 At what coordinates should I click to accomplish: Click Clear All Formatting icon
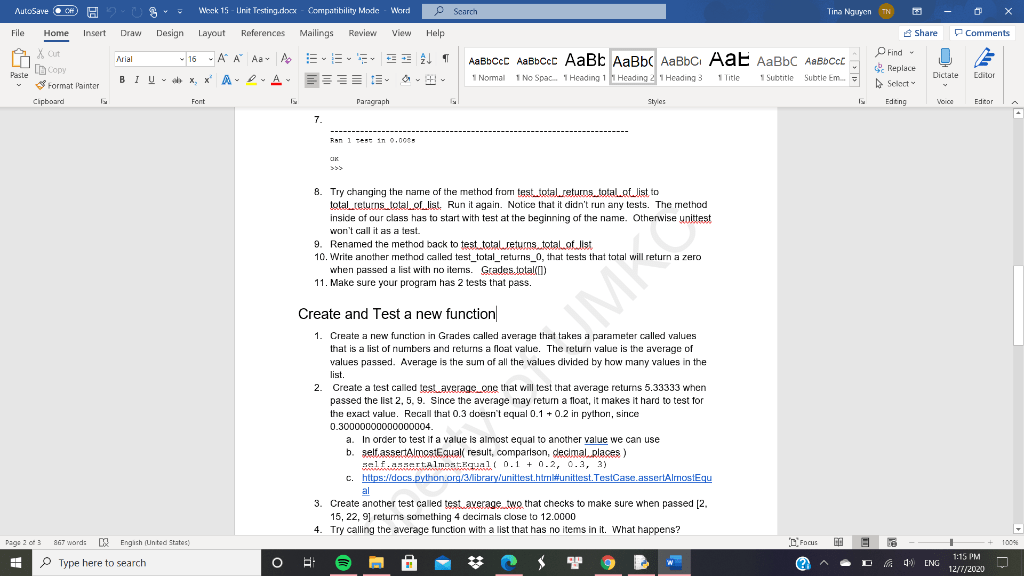tap(286, 59)
